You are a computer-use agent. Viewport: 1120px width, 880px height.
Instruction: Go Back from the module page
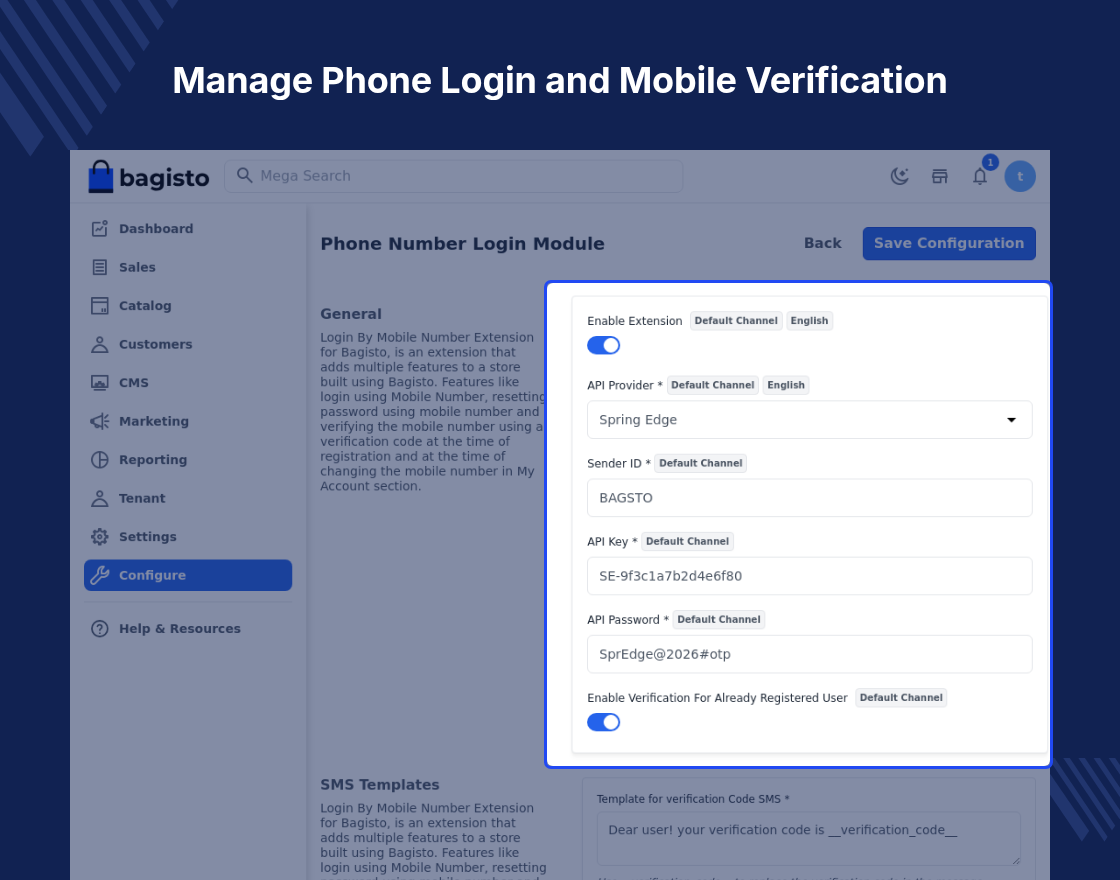(x=823, y=244)
